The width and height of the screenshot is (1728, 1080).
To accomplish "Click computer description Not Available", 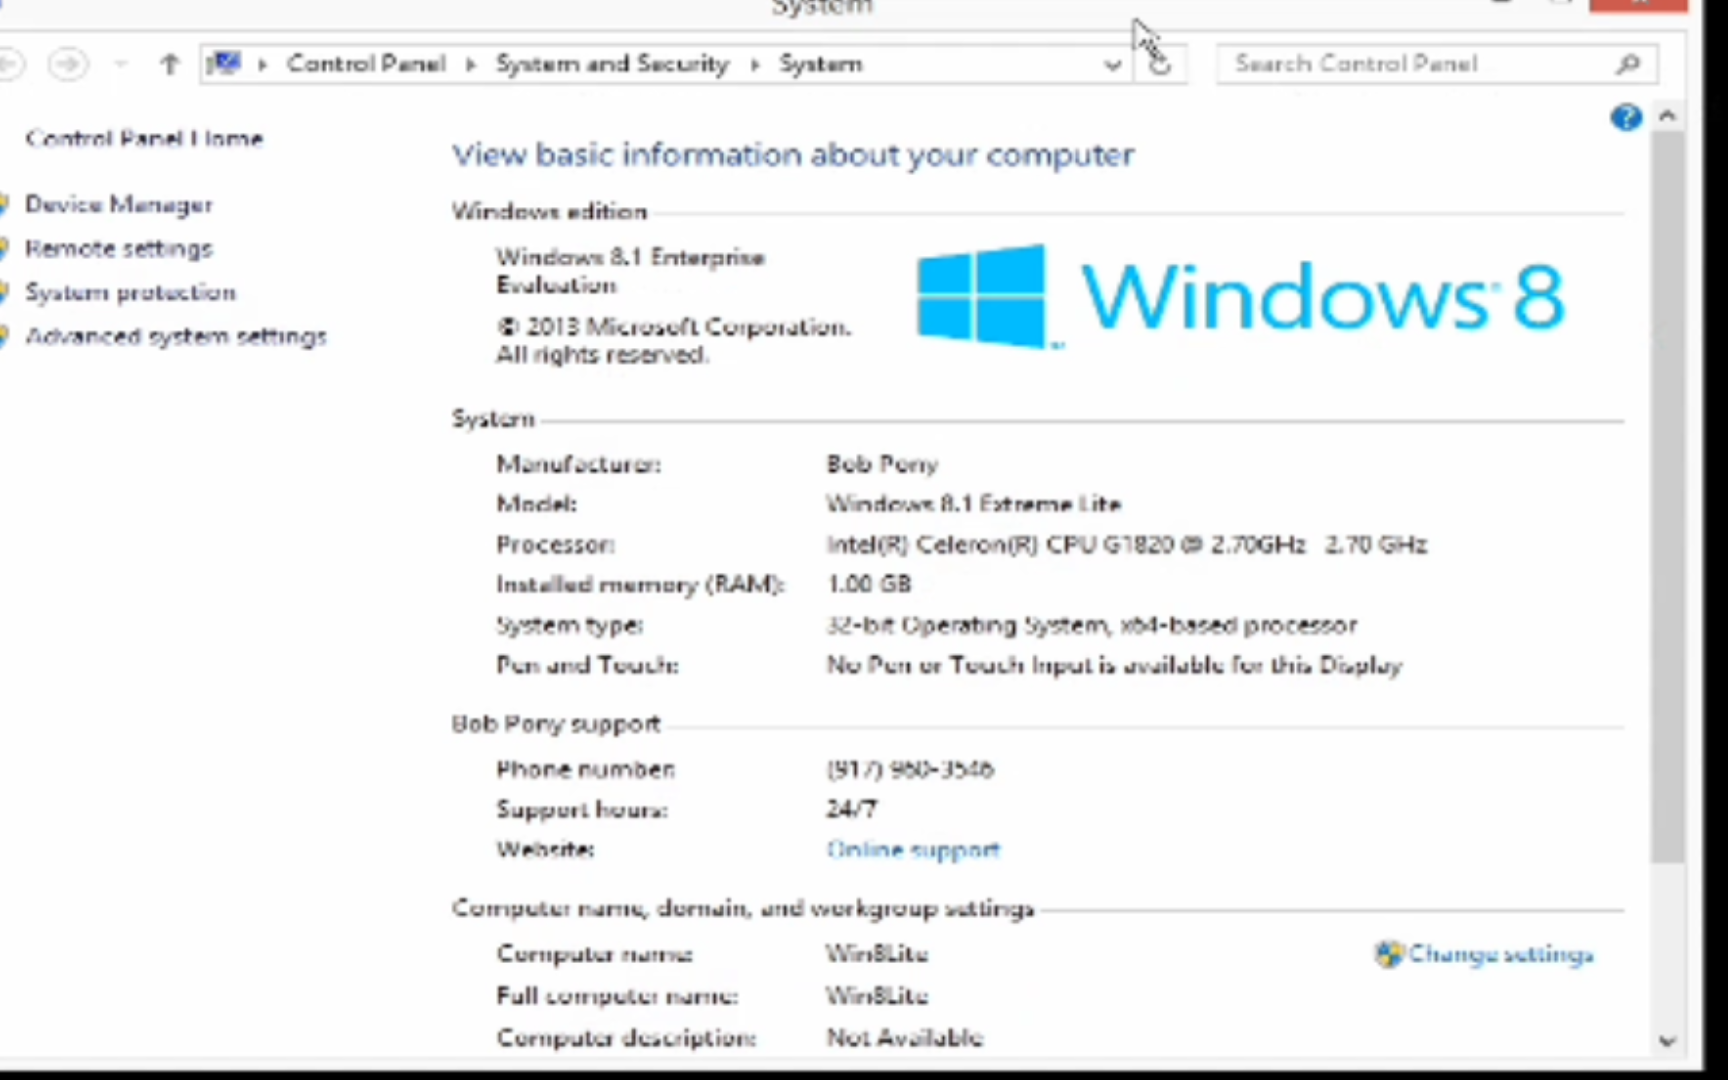I will [x=905, y=1038].
